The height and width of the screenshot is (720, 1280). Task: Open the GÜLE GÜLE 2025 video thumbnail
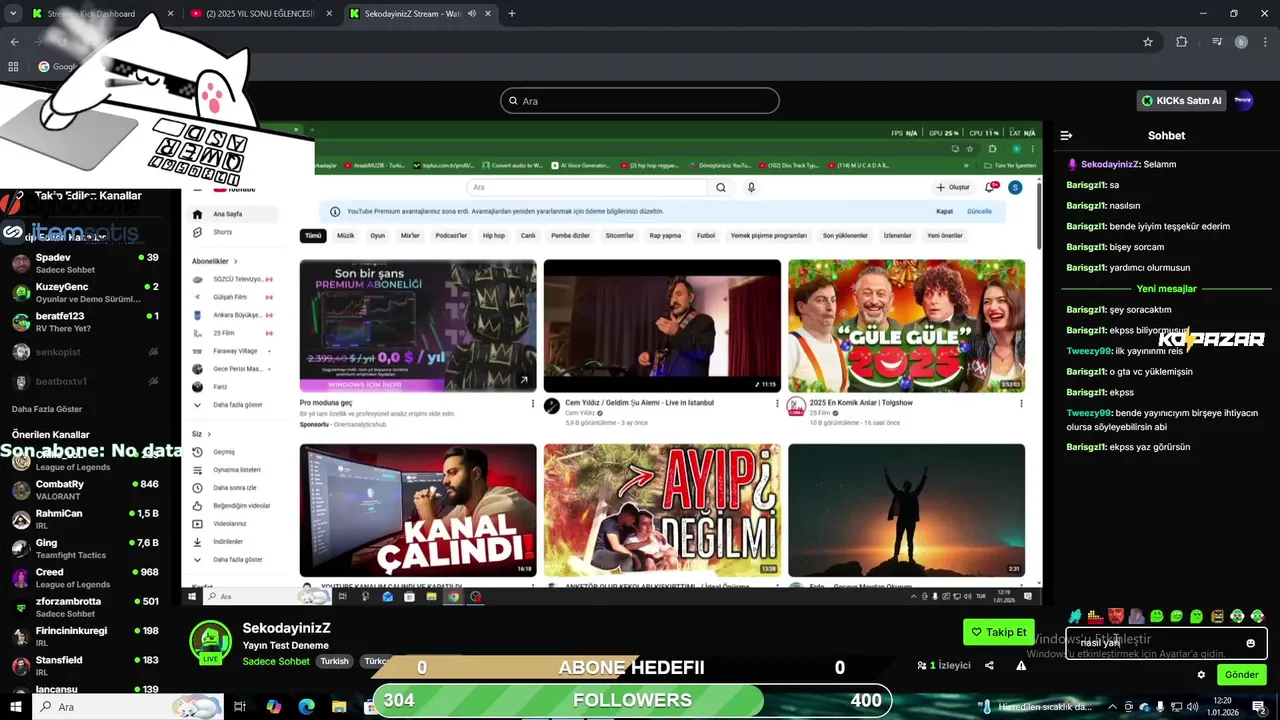coord(906,326)
